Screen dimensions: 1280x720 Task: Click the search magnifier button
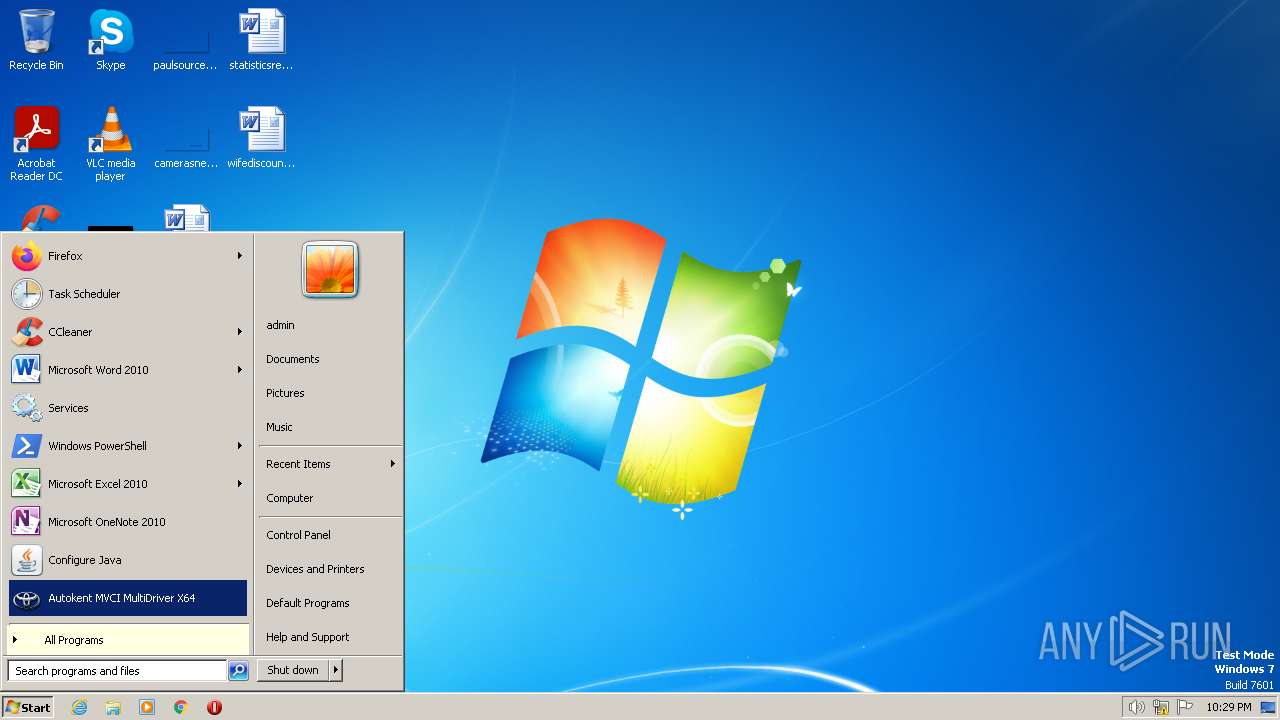point(238,671)
